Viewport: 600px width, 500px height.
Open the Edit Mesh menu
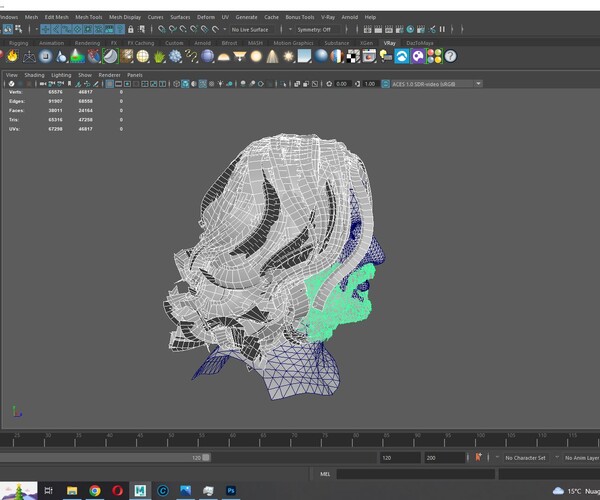coord(57,17)
